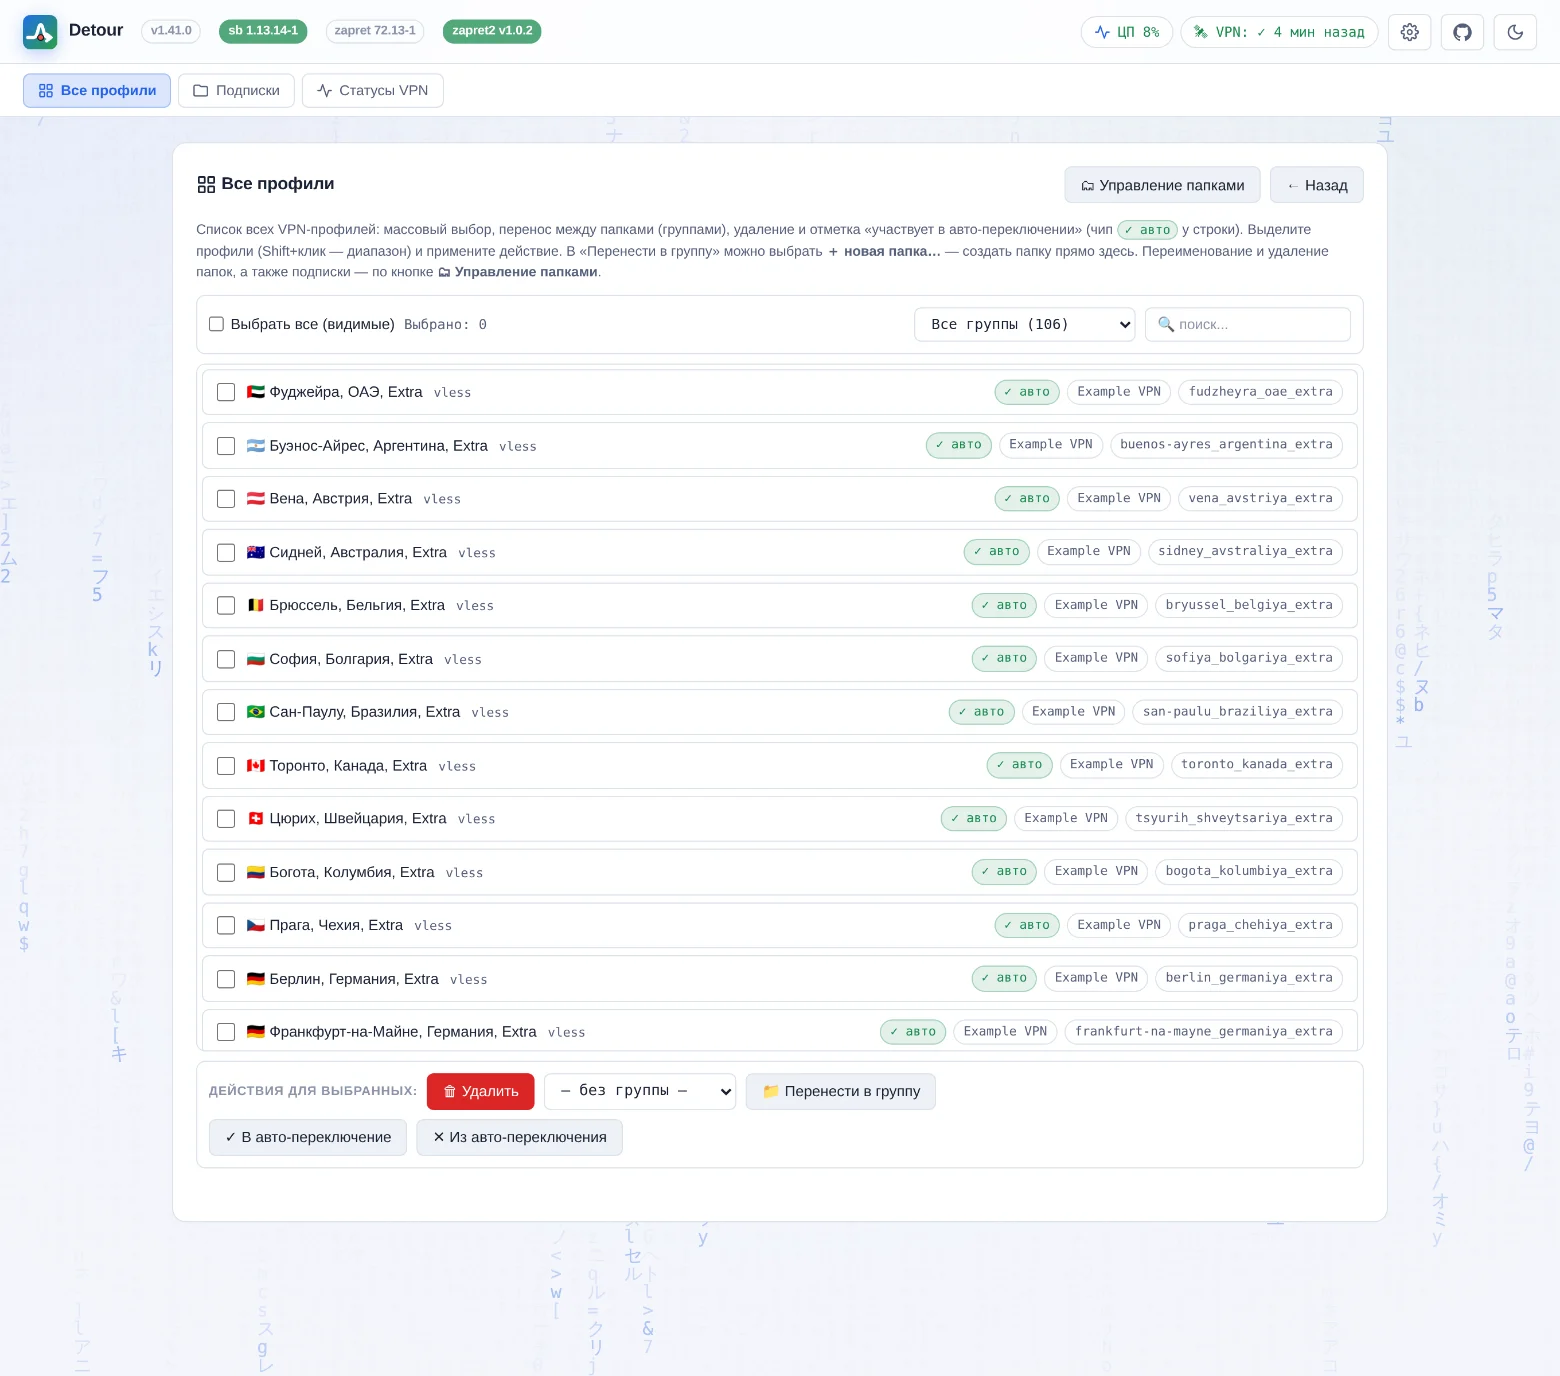Tick the checkbox for Брюссель, Бельгия
This screenshot has width=1560, height=1376.
(226, 605)
